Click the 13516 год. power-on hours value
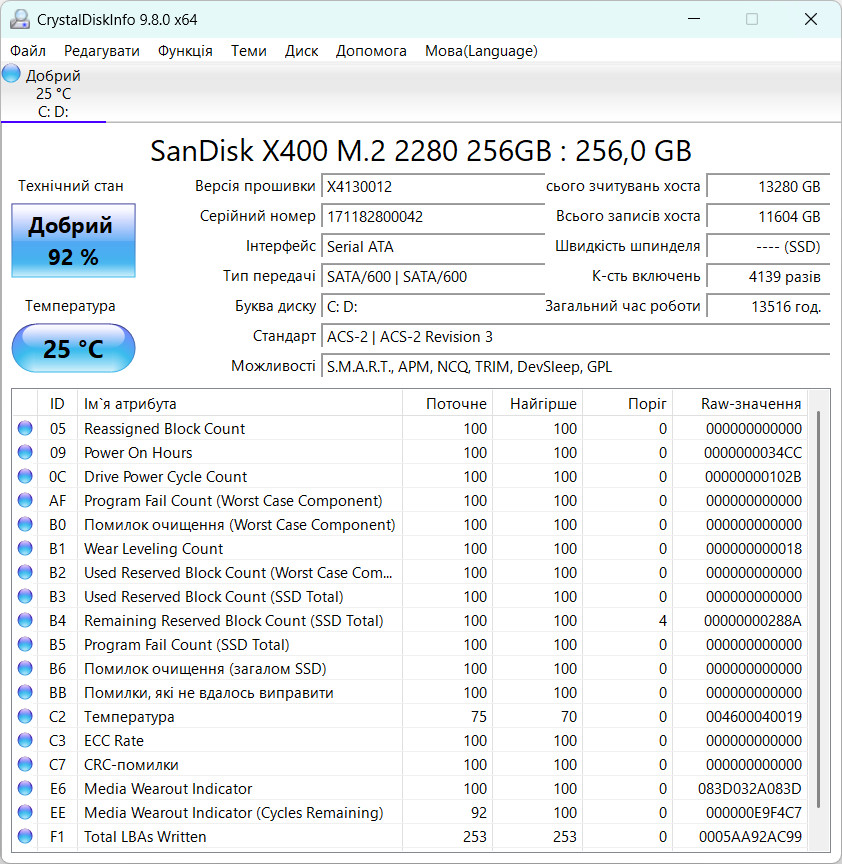This screenshot has width=842, height=864. pyautogui.click(x=768, y=306)
